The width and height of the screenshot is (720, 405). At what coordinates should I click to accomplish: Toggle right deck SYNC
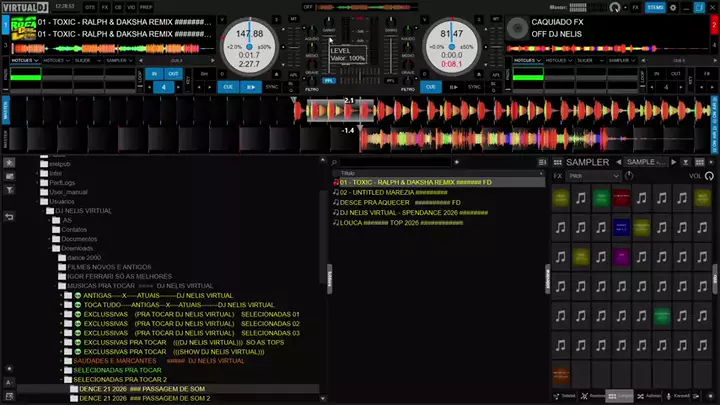point(474,87)
